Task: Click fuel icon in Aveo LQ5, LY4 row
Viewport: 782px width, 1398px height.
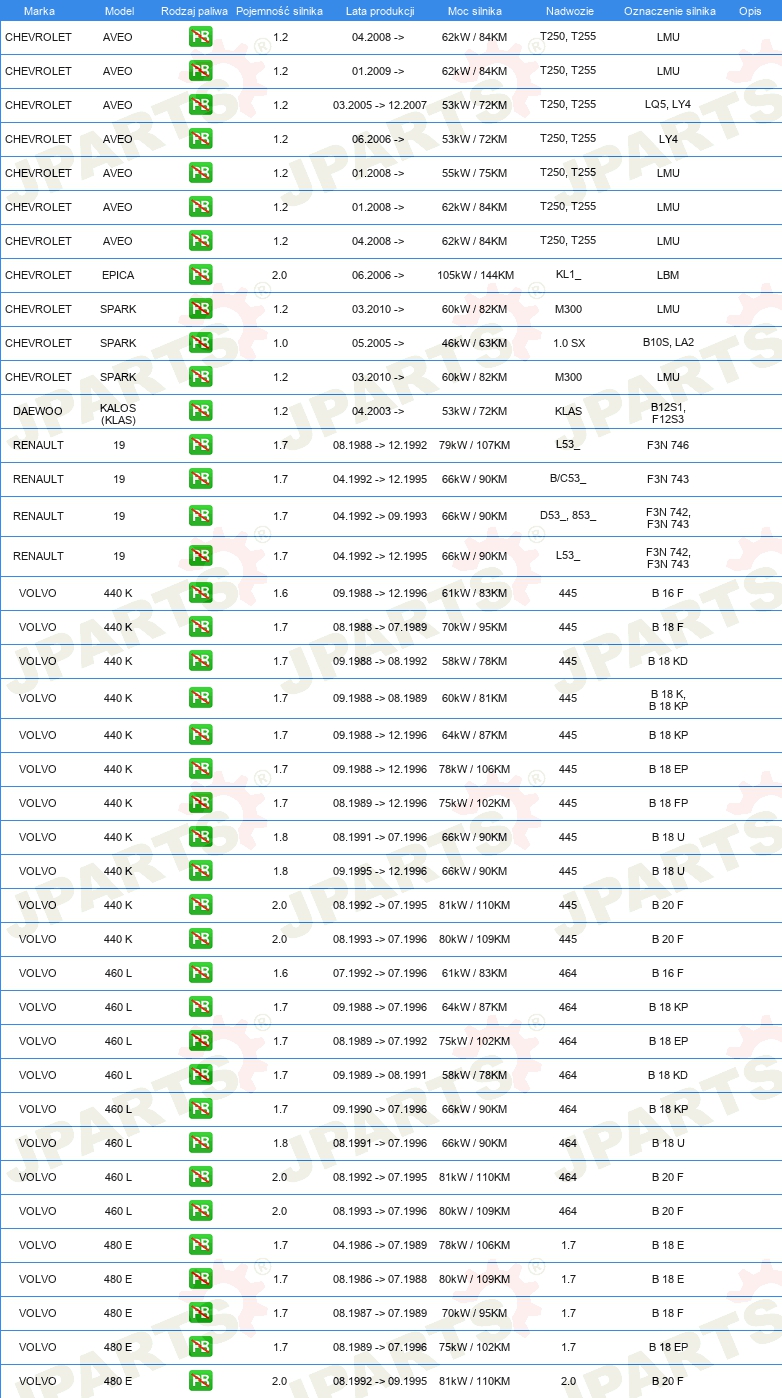Action: point(200,105)
